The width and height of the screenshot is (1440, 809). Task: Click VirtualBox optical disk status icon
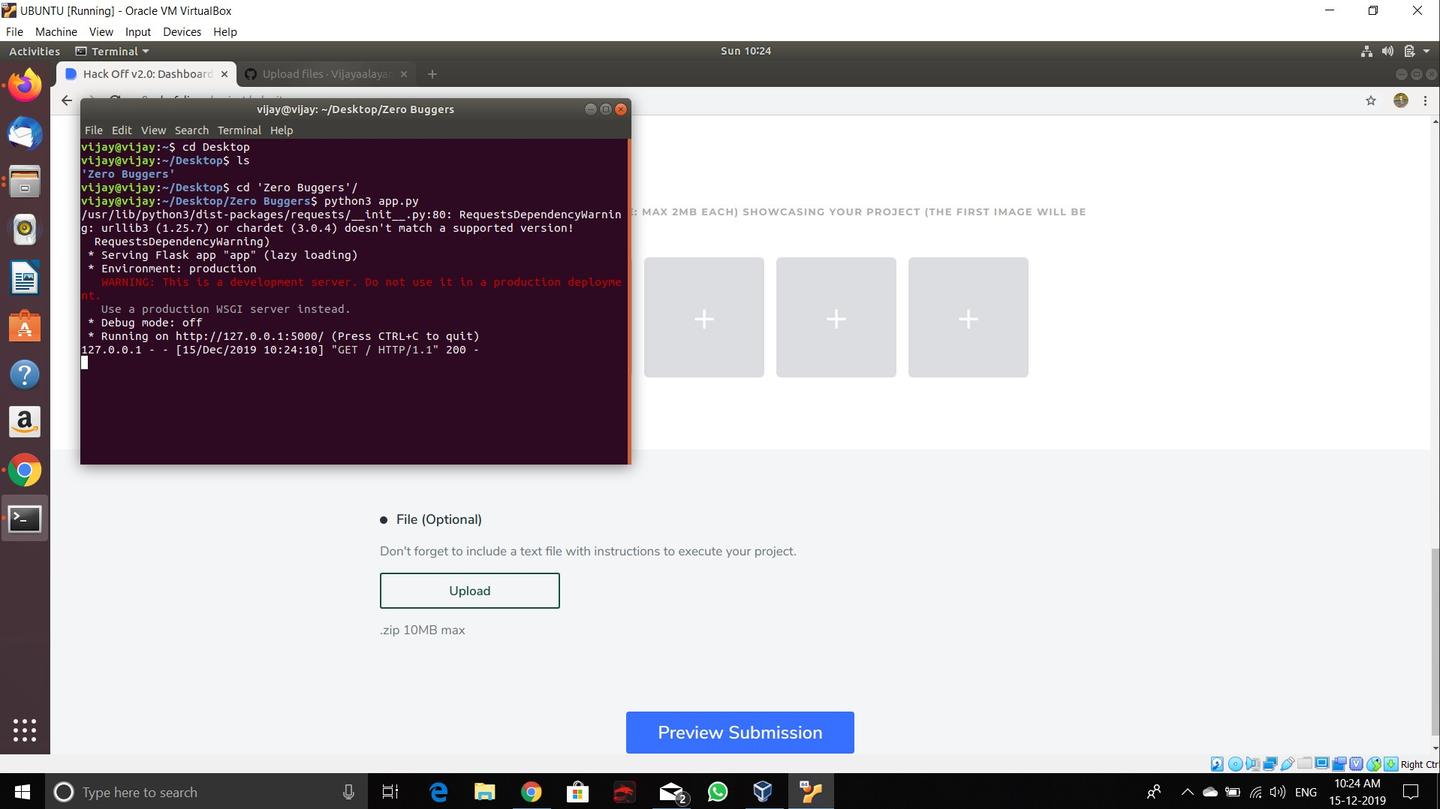click(1235, 764)
